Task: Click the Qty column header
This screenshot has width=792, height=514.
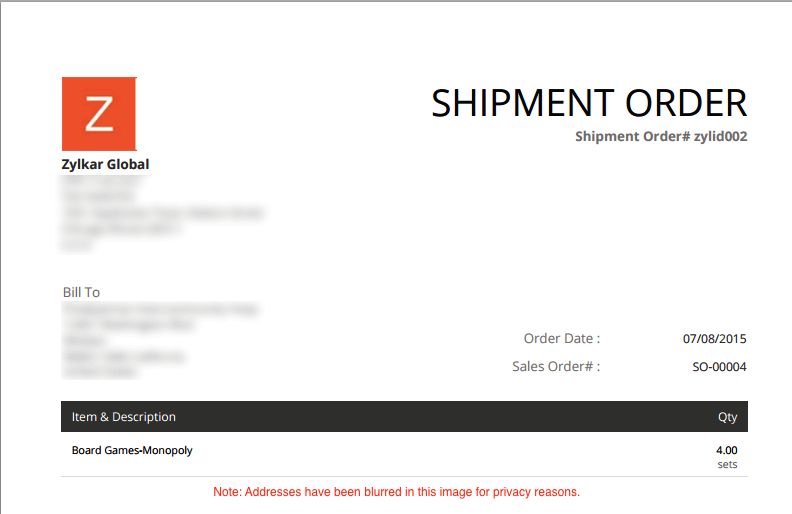Action: click(727, 417)
